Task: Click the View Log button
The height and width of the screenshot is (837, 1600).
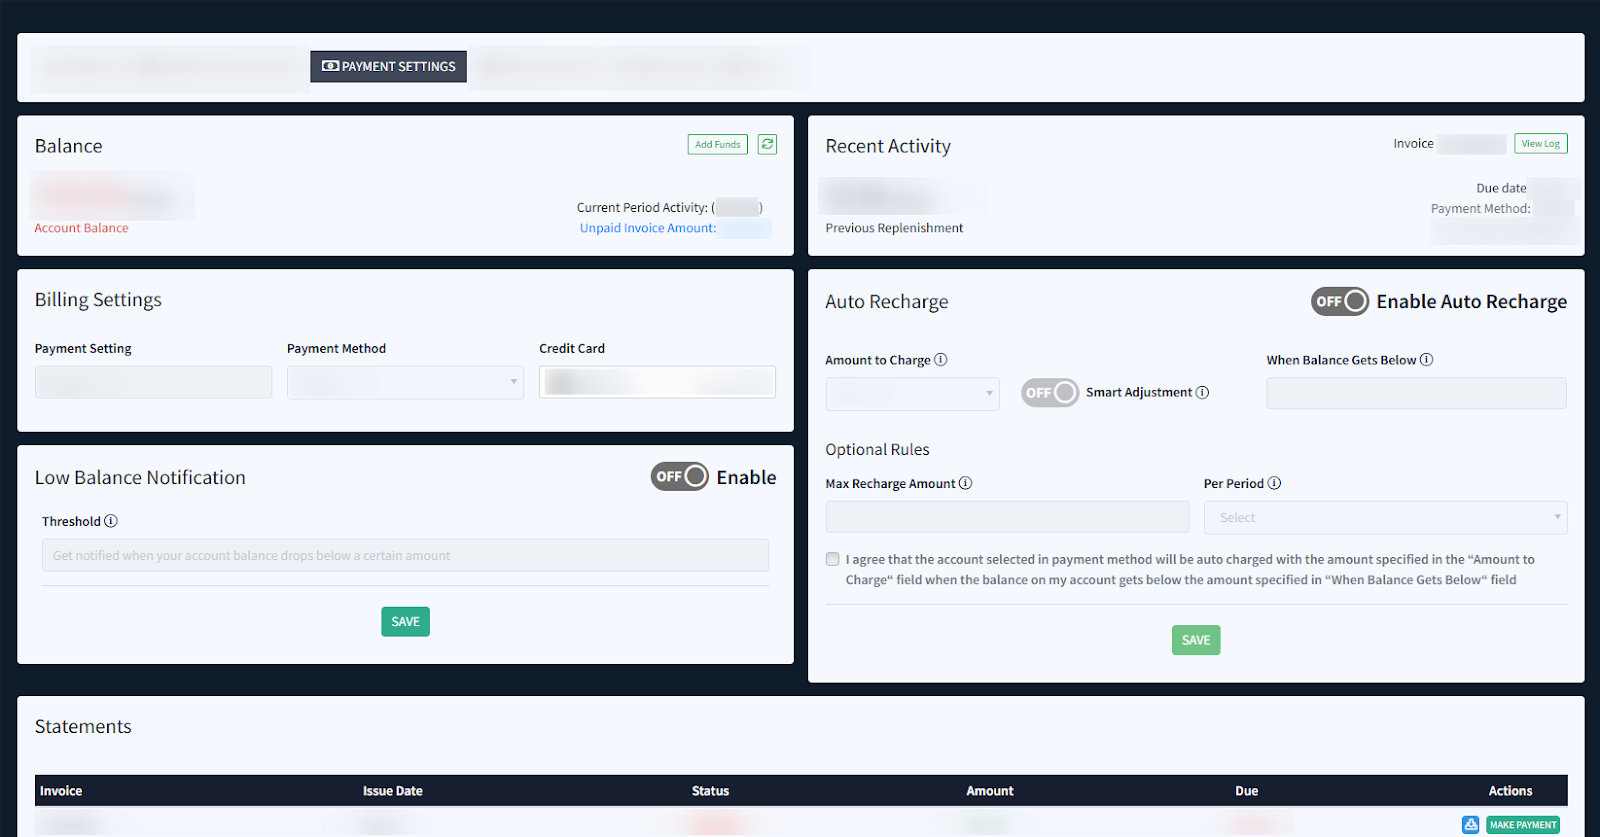Action: [x=1540, y=144]
